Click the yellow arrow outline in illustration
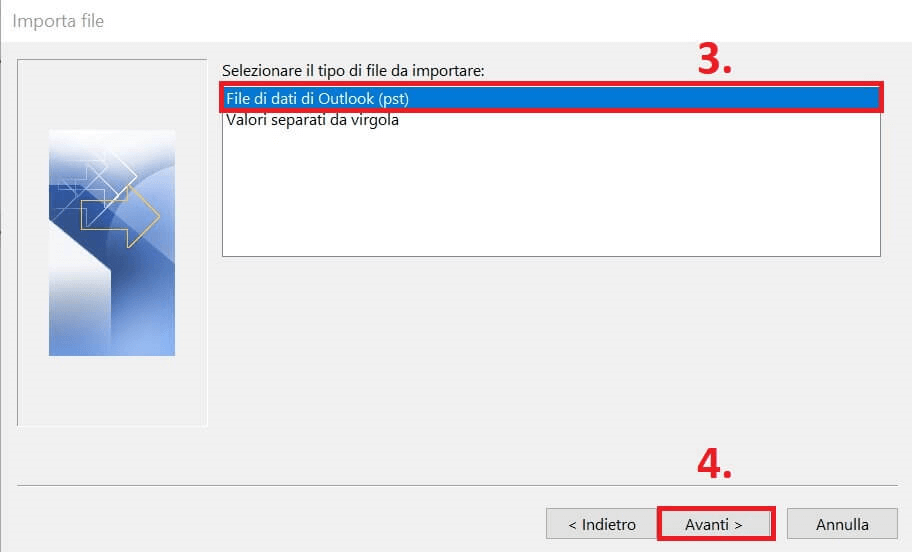Screen dimensions: 912x552 click(x=120, y=216)
